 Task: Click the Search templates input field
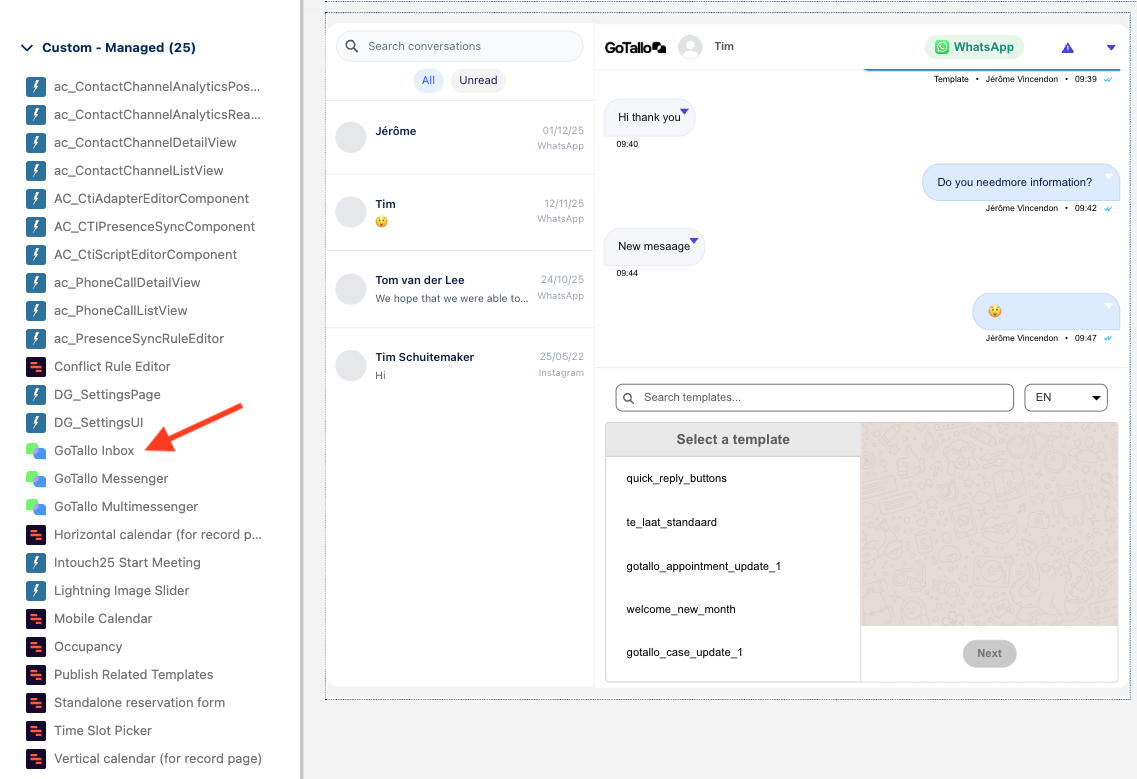click(814, 397)
